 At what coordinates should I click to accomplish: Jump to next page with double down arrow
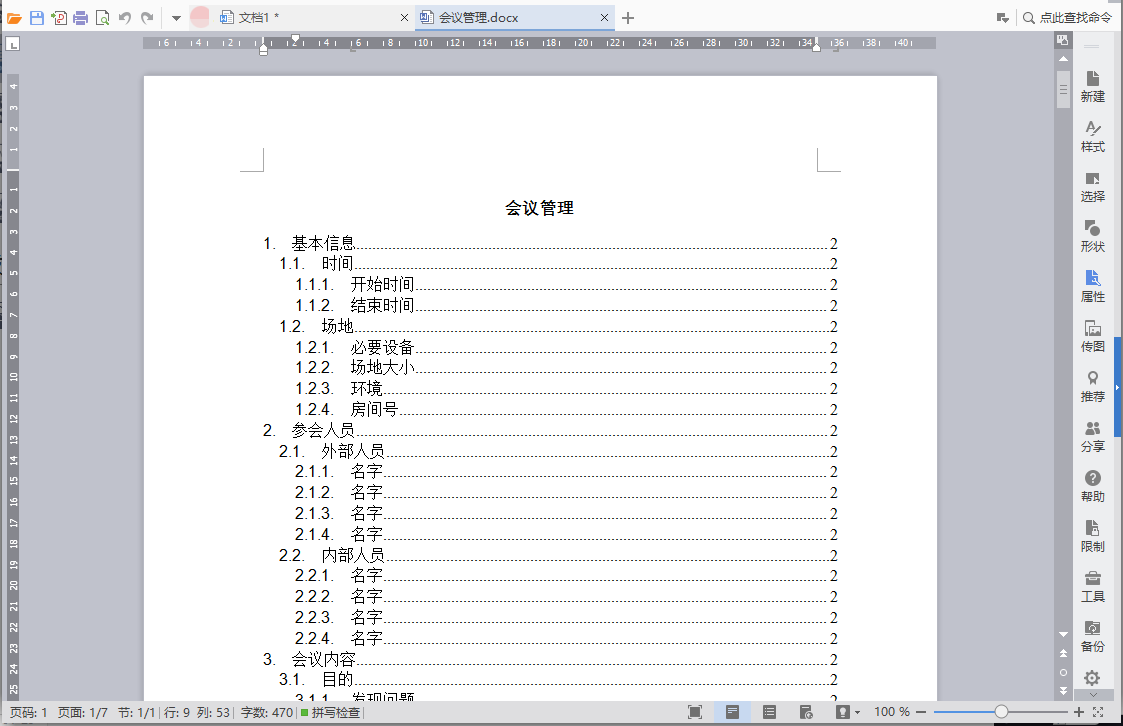pyautogui.click(x=1064, y=691)
